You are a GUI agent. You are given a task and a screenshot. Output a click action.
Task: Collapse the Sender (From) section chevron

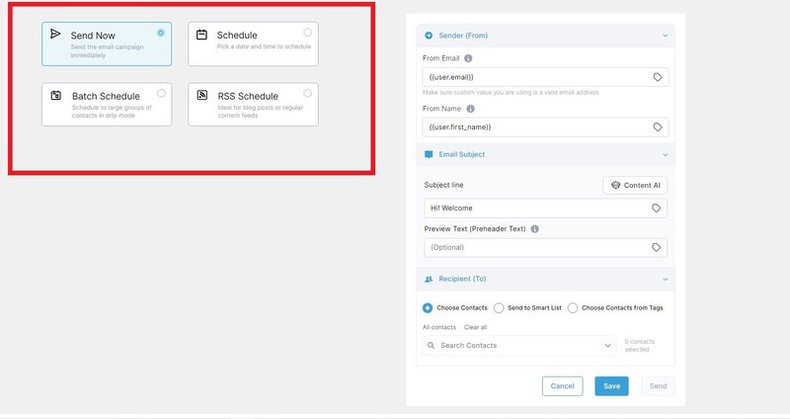(665, 36)
